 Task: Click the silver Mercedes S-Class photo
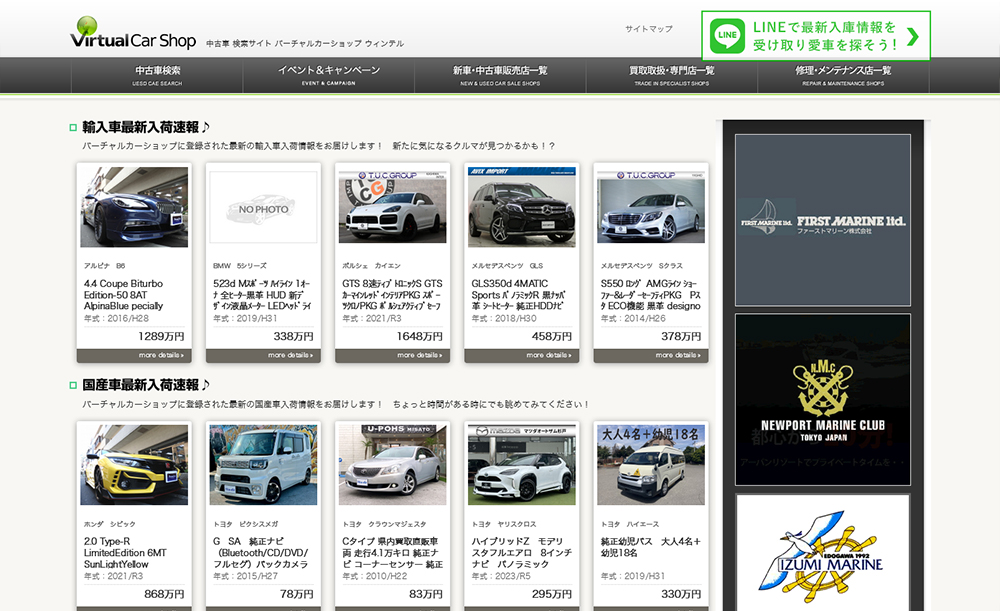(651, 207)
